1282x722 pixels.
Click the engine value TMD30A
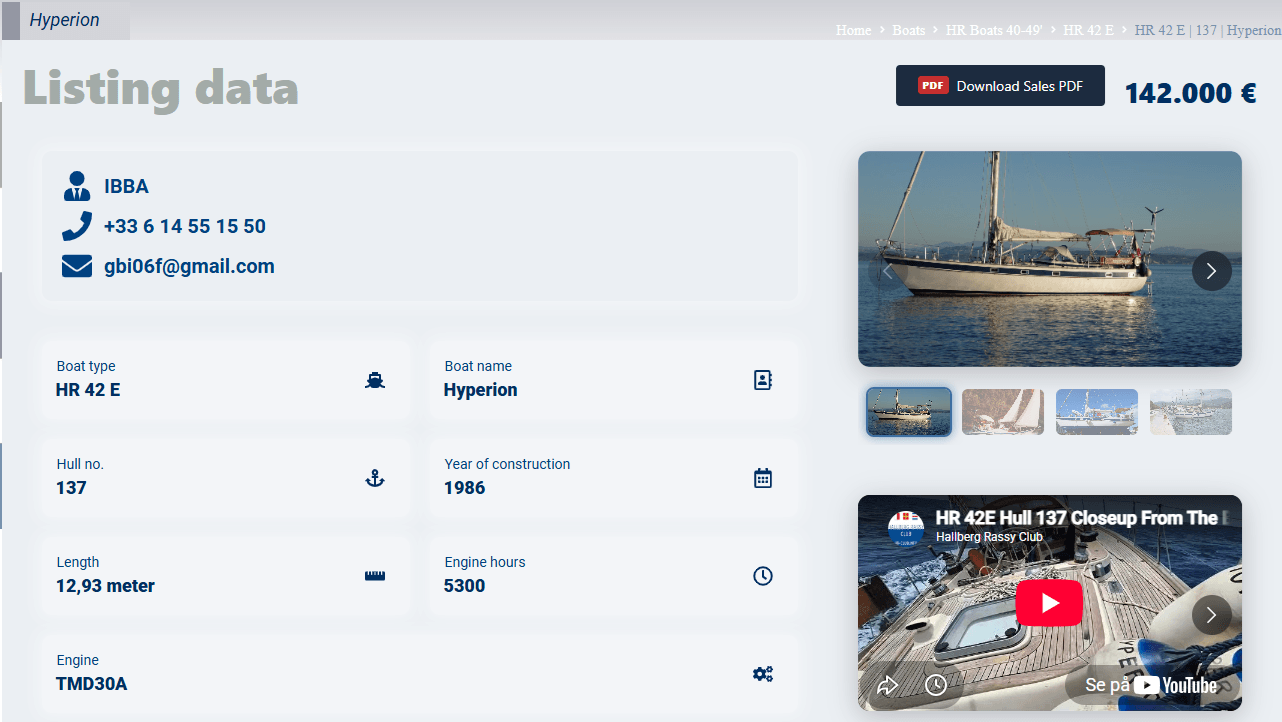[x=92, y=684]
